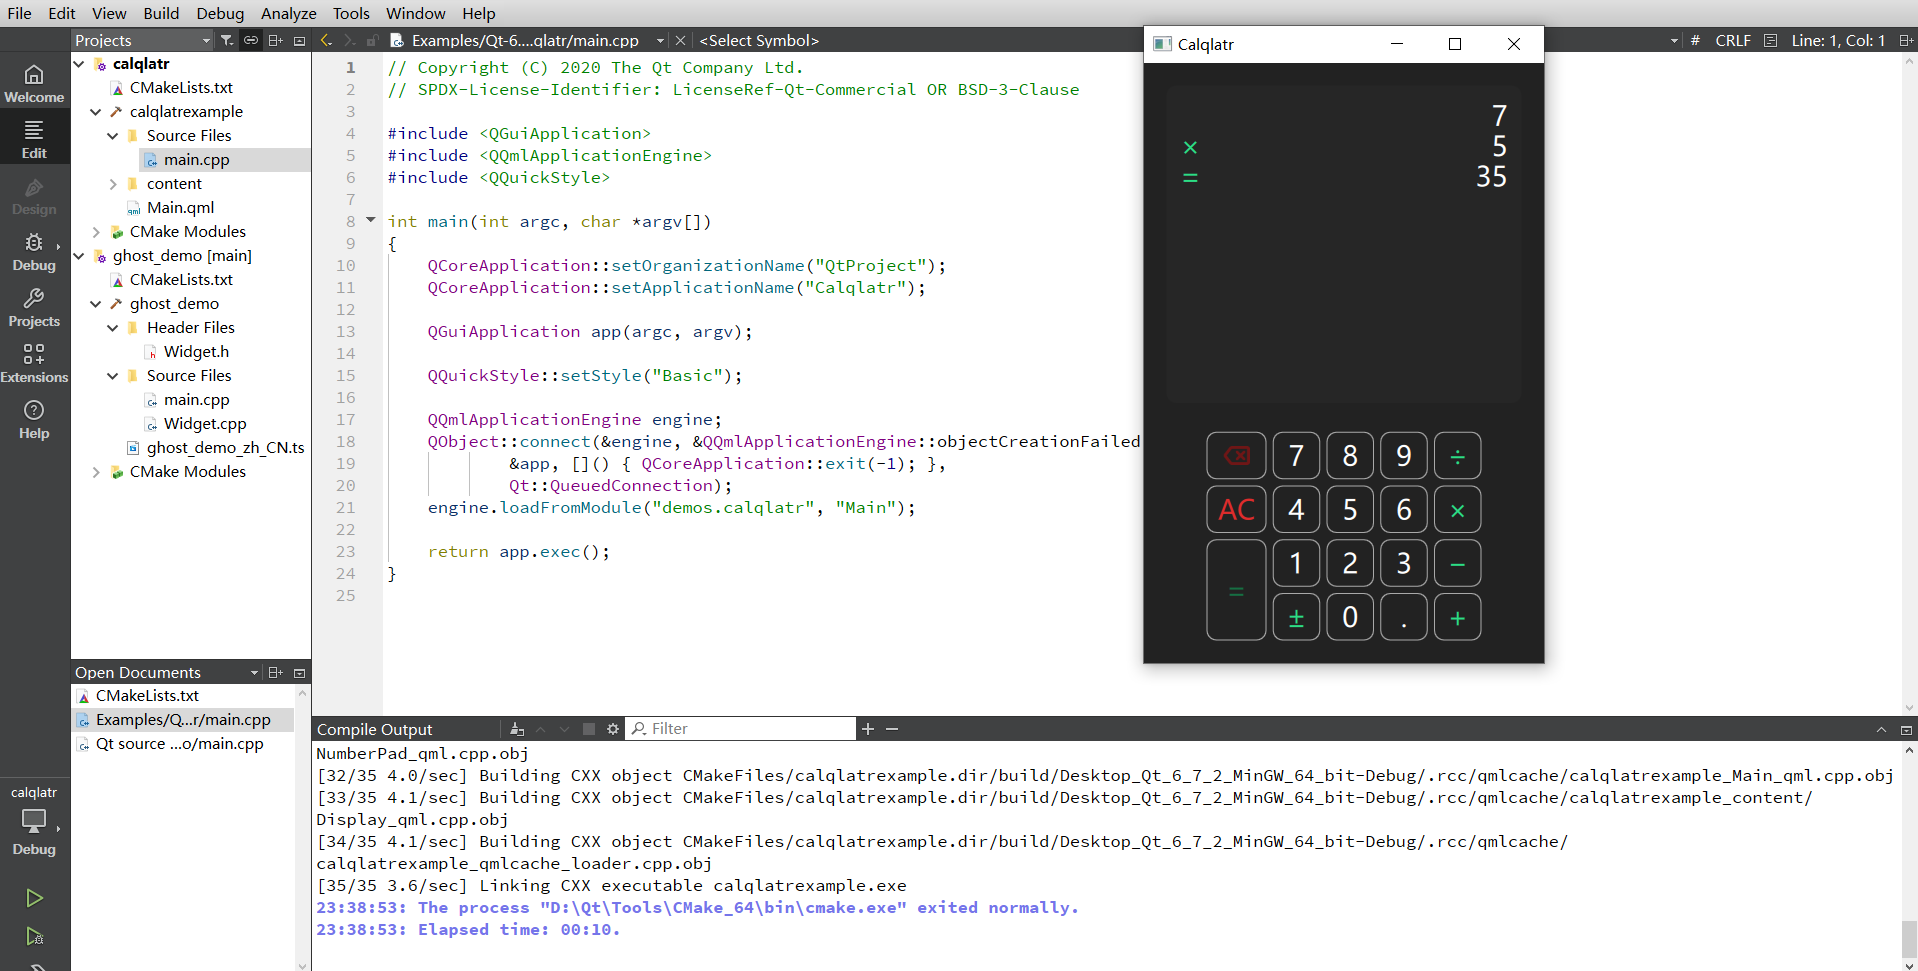Click the divide key in Calqlatr
The height and width of the screenshot is (971, 1918).
1457,456
